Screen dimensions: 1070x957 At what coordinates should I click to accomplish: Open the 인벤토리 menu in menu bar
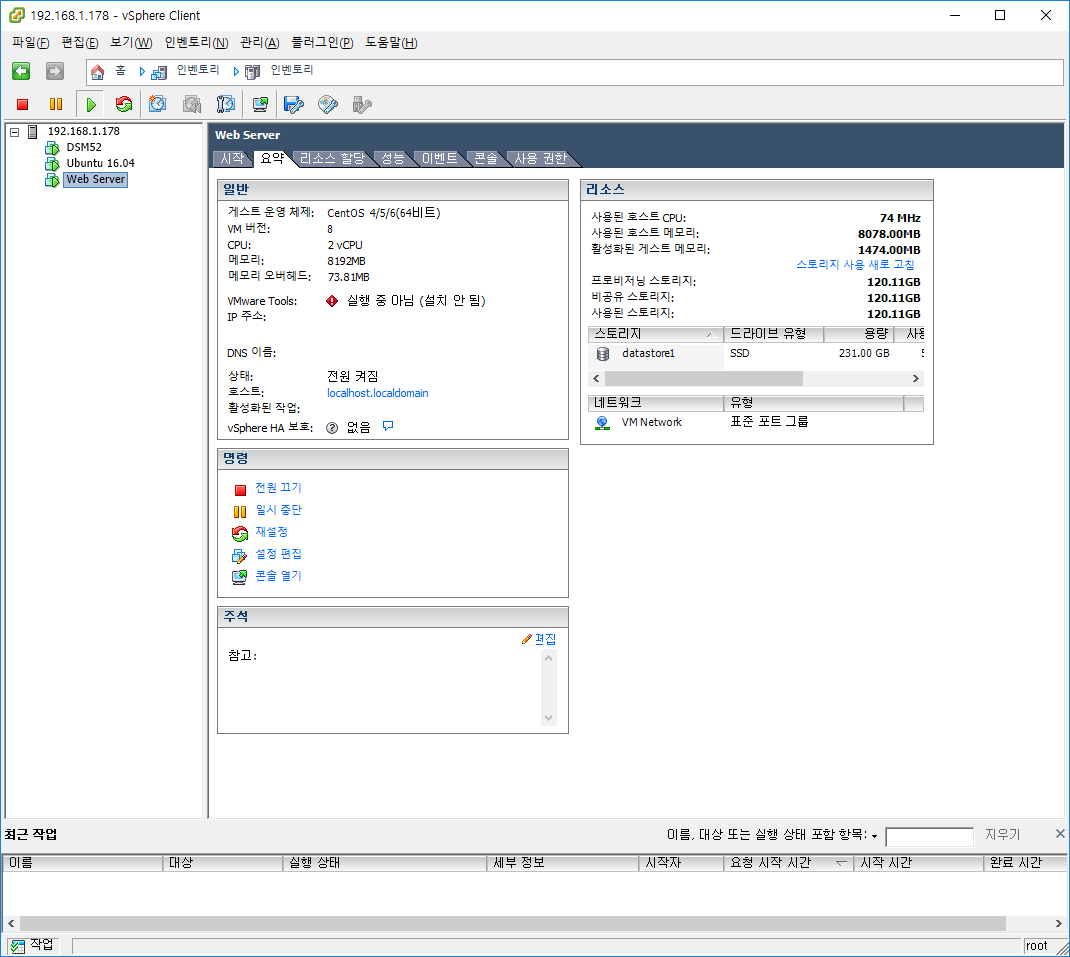(x=196, y=42)
